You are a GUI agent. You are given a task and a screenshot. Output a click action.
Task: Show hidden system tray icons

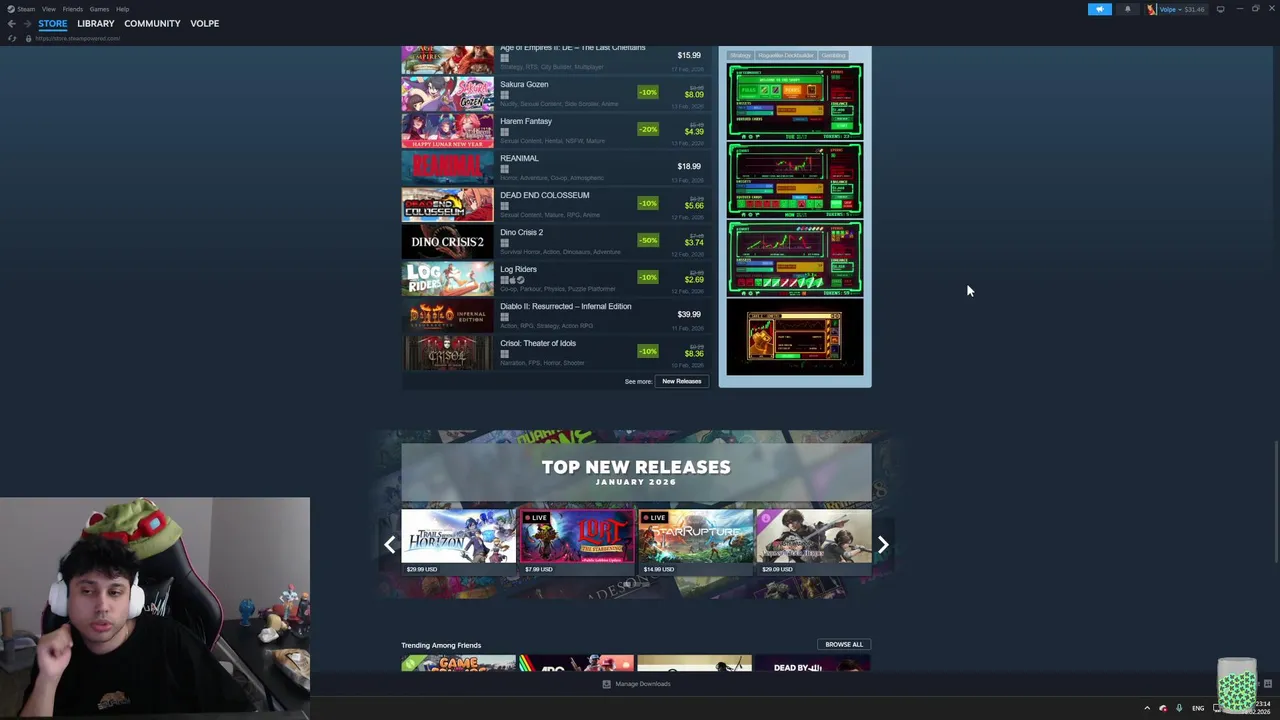pos(1147,708)
